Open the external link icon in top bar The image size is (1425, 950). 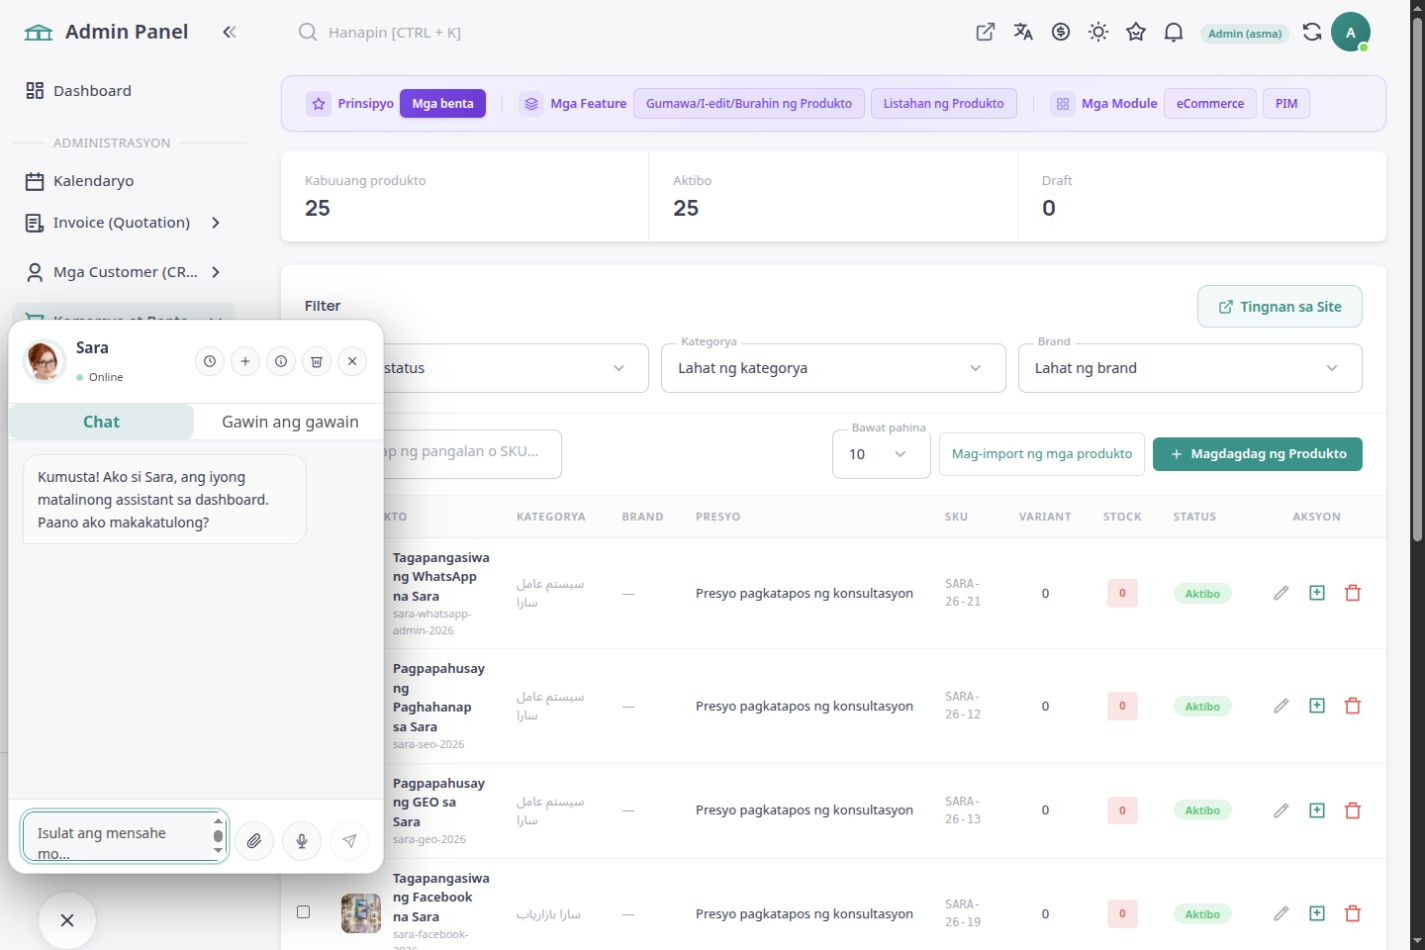pos(985,32)
